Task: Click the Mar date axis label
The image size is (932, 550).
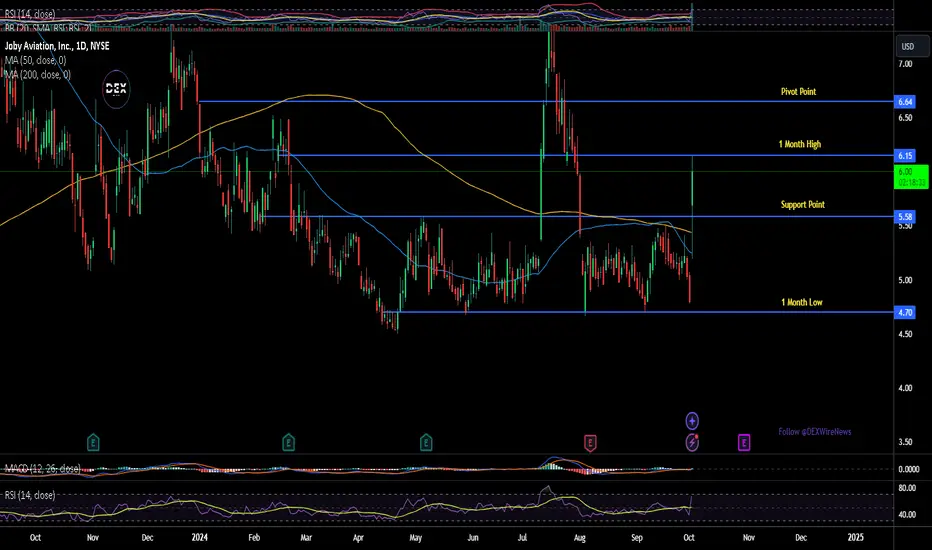Action: click(306, 538)
